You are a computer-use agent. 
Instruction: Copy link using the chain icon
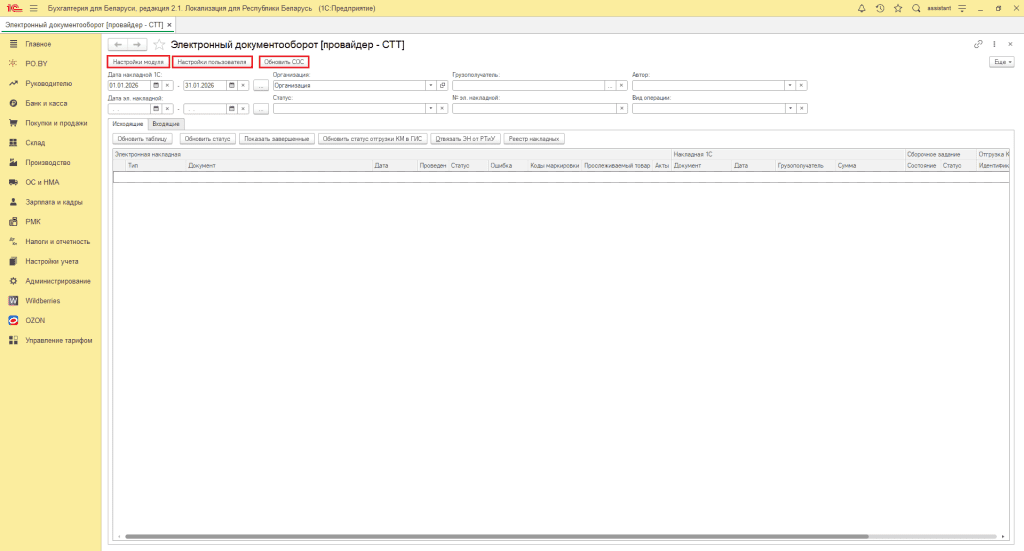point(978,44)
